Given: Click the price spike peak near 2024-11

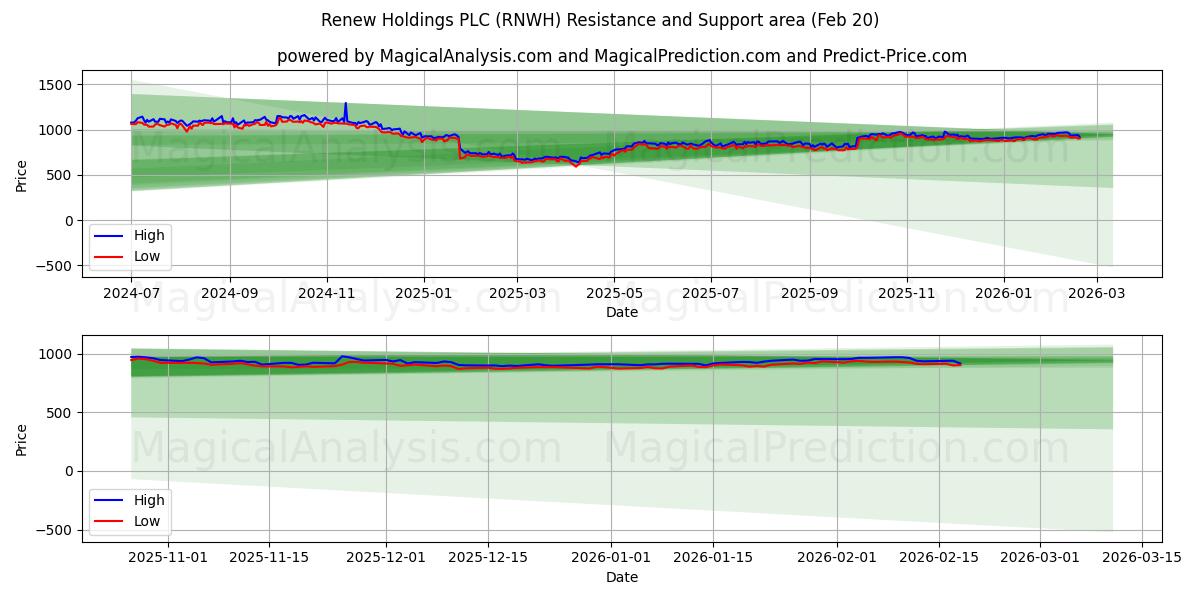Looking at the screenshot, I should 345,103.
